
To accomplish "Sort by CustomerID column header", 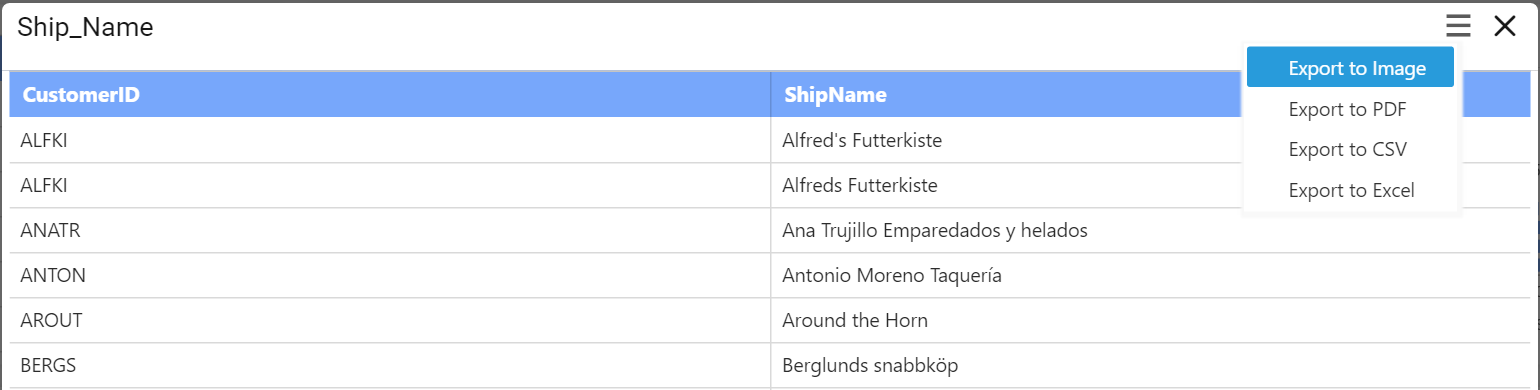I will (x=390, y=95).
